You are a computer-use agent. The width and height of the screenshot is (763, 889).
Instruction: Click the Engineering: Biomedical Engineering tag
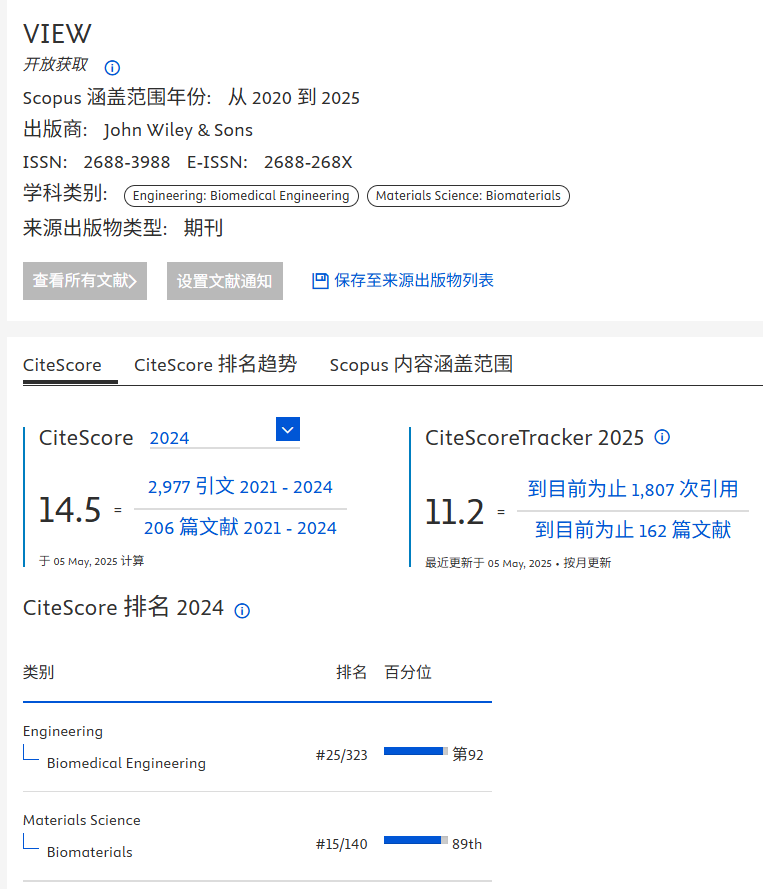click(x=241, y=196)
